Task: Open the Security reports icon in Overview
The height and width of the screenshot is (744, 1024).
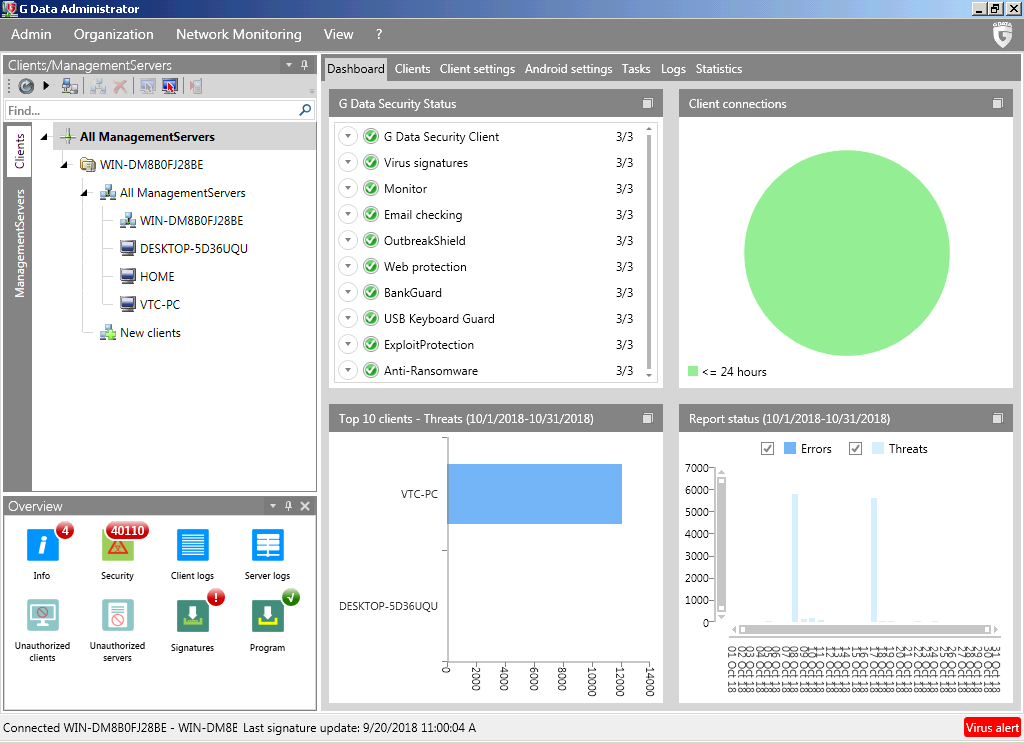Action: (117, 547)
